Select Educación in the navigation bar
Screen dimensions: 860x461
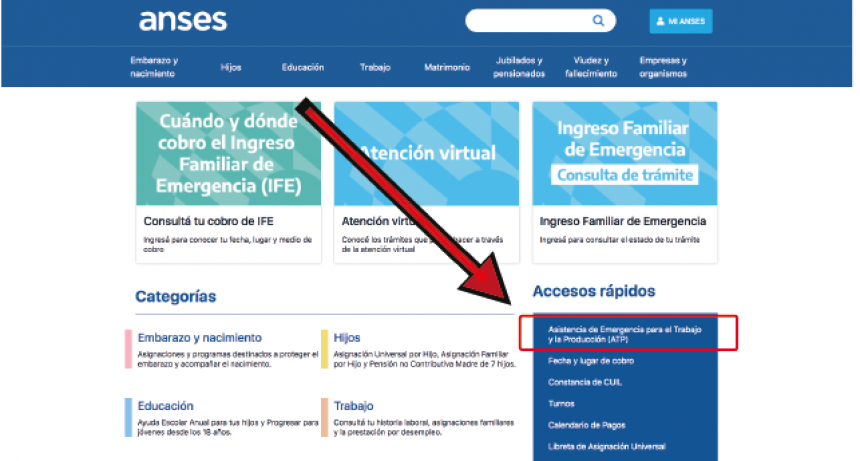pyautogui.click(x=303, y=67)
